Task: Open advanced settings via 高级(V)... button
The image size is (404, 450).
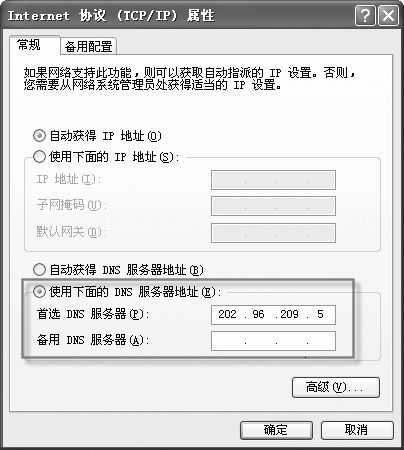Action: click(336, 387)
